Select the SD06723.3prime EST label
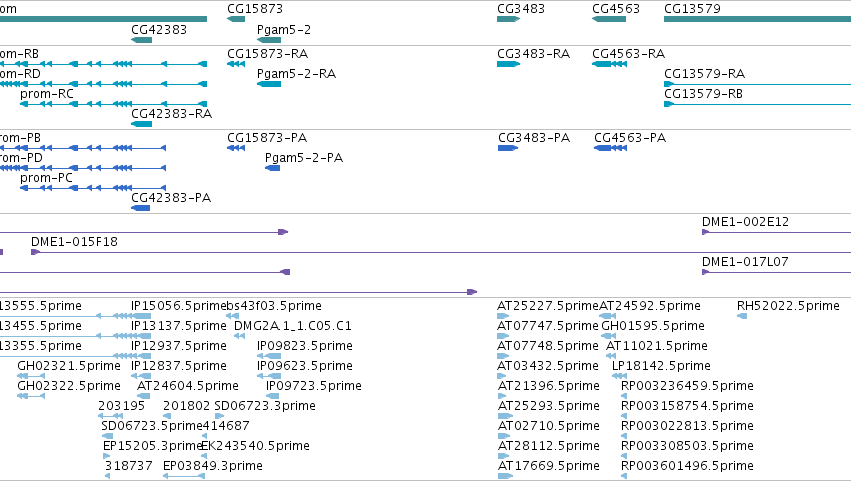The width and height of the screenshot is (851, 481). pos(265,407)
